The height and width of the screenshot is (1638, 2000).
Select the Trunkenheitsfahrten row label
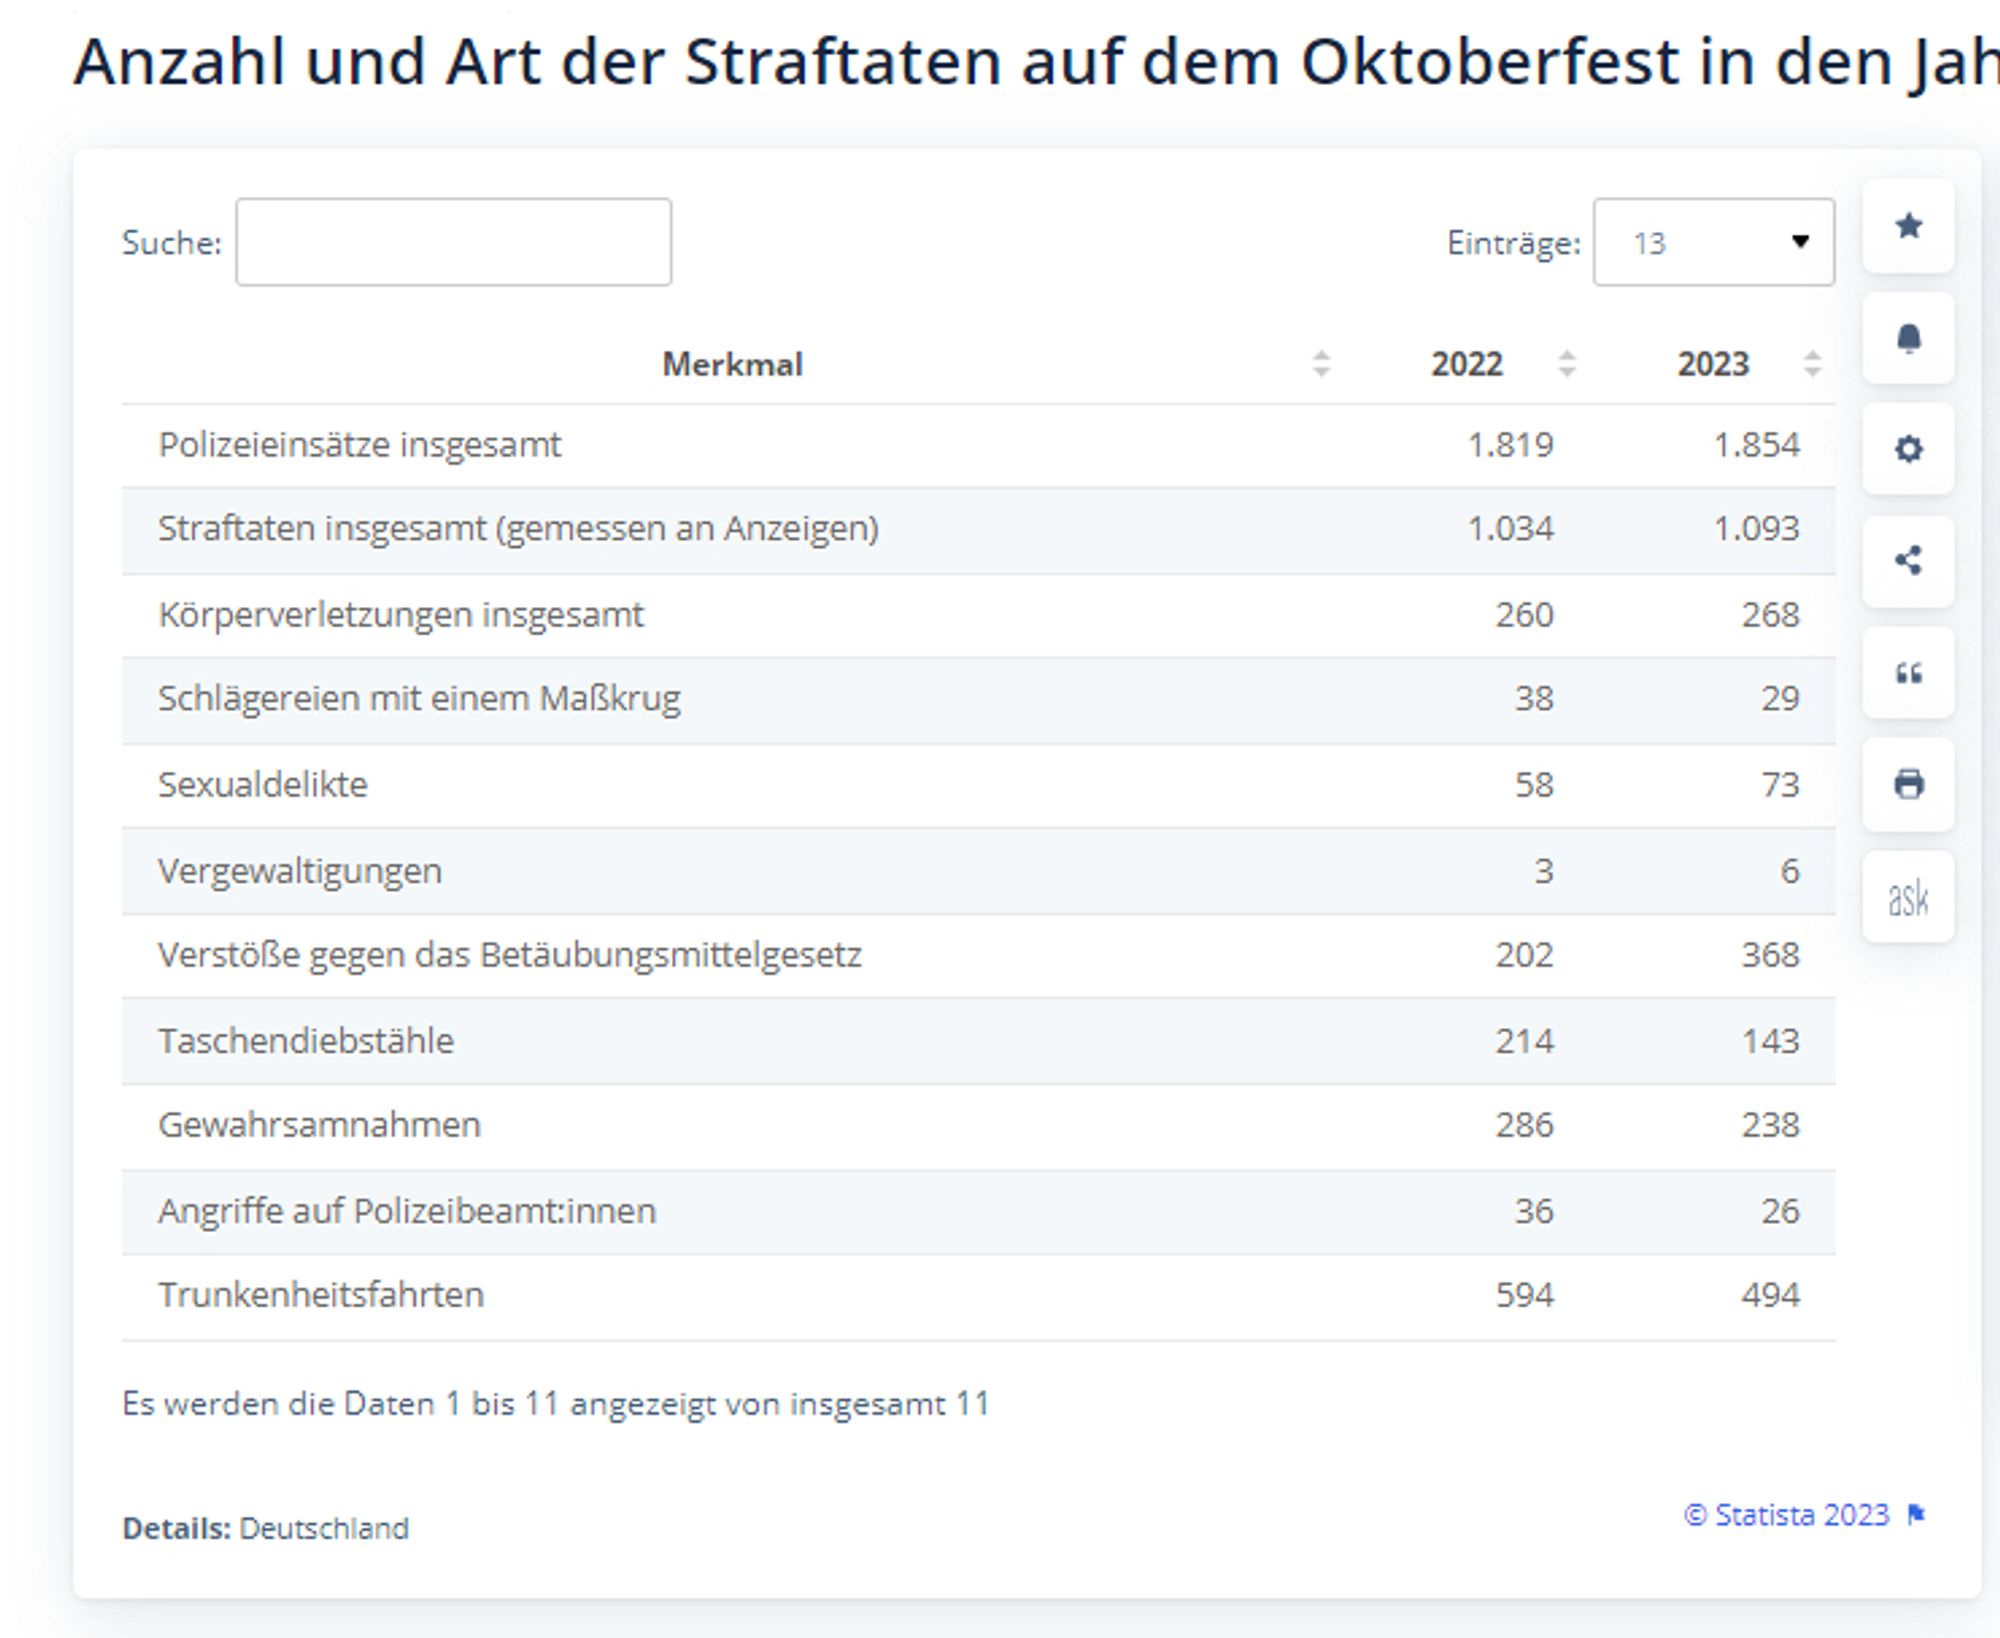(x=321, y=1295)
